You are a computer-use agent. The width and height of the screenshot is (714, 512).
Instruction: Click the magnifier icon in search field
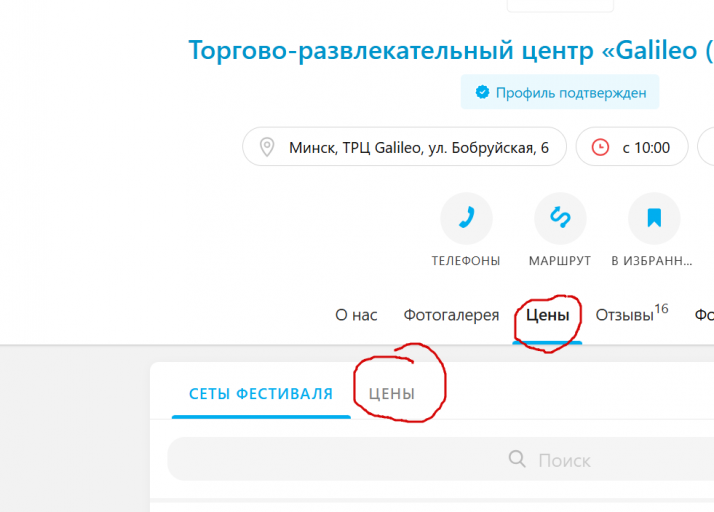(517, 459)
